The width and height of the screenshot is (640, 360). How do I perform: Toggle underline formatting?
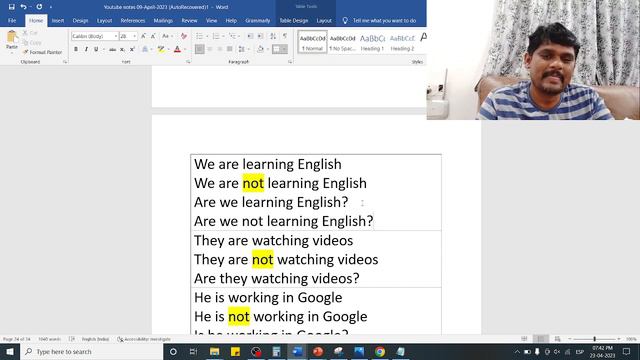pyautogui.click(x=96, y=49)
